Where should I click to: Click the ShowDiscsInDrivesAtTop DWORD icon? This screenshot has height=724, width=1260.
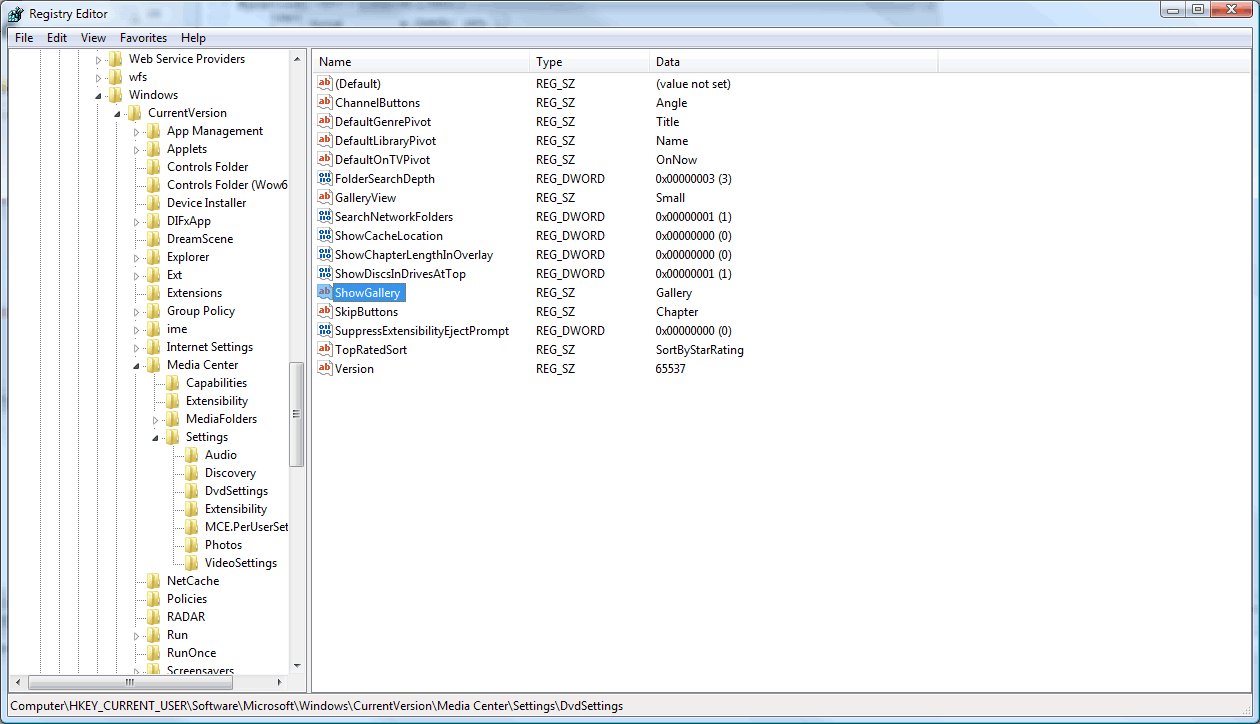324,274
